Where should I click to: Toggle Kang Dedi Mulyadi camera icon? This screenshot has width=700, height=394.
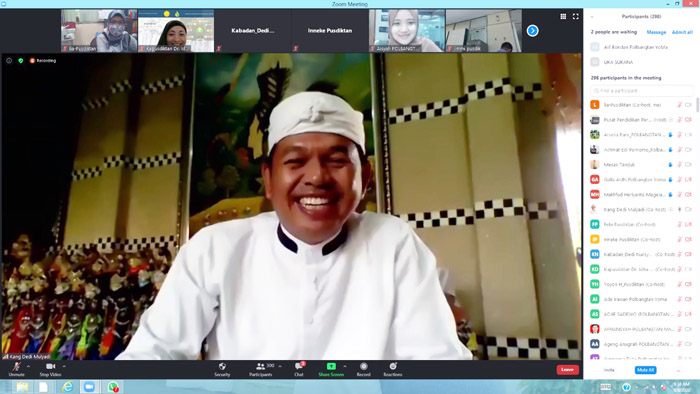688,209
